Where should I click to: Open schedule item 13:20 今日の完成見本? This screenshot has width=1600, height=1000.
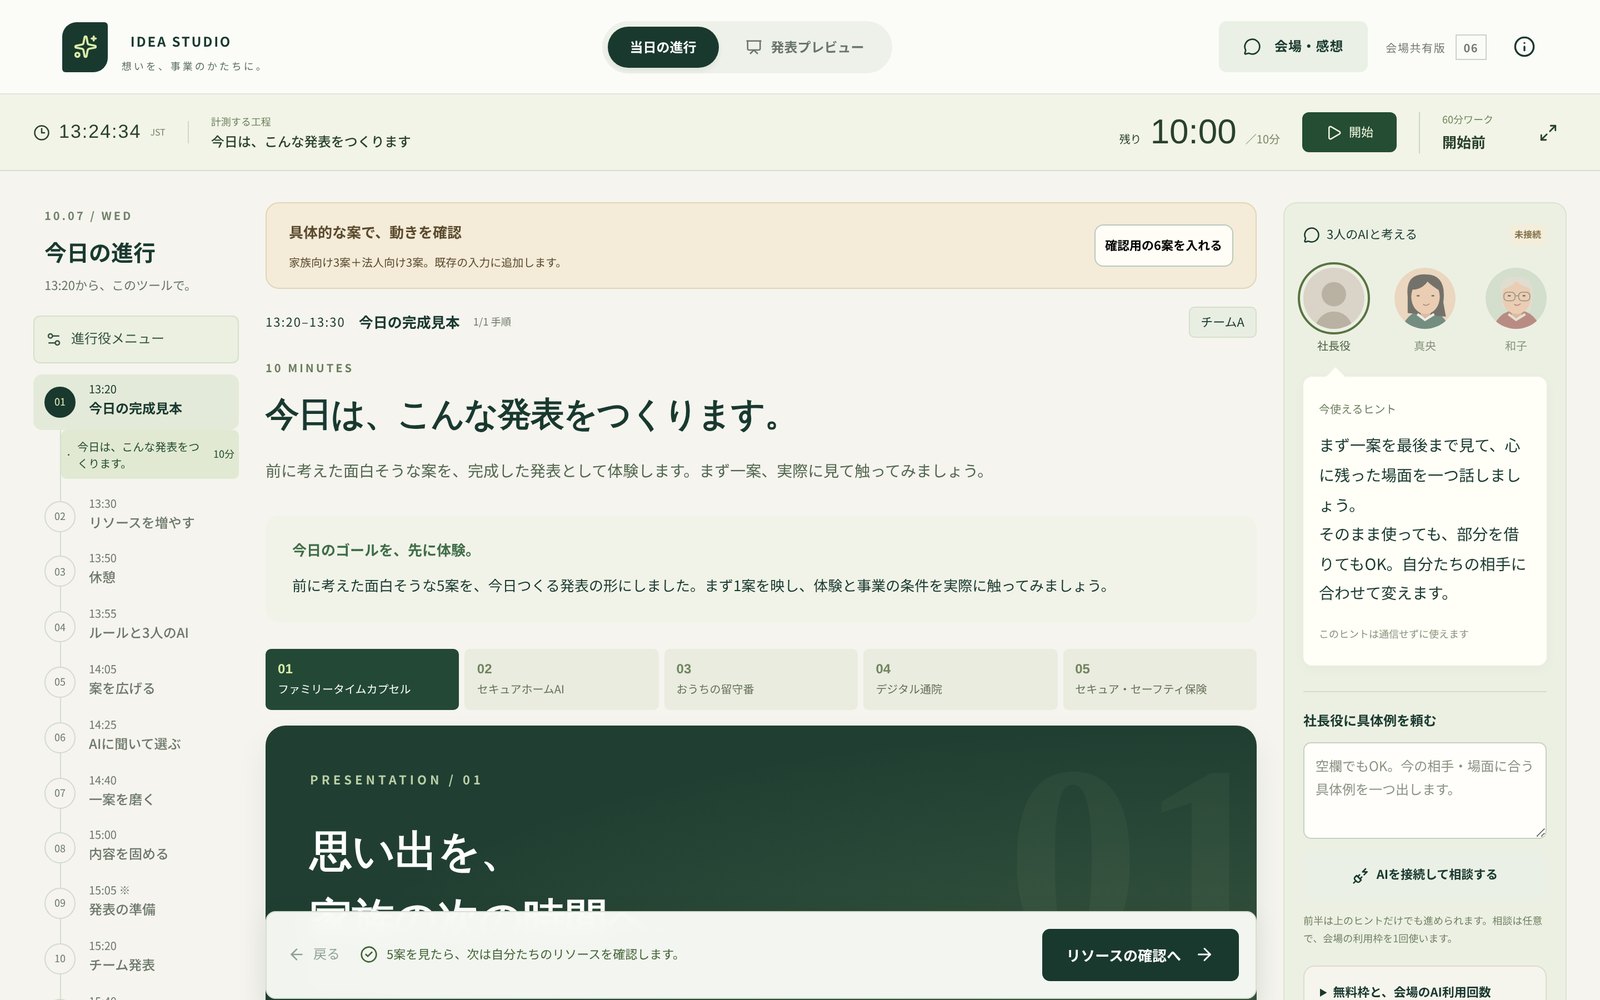(136, 401)
